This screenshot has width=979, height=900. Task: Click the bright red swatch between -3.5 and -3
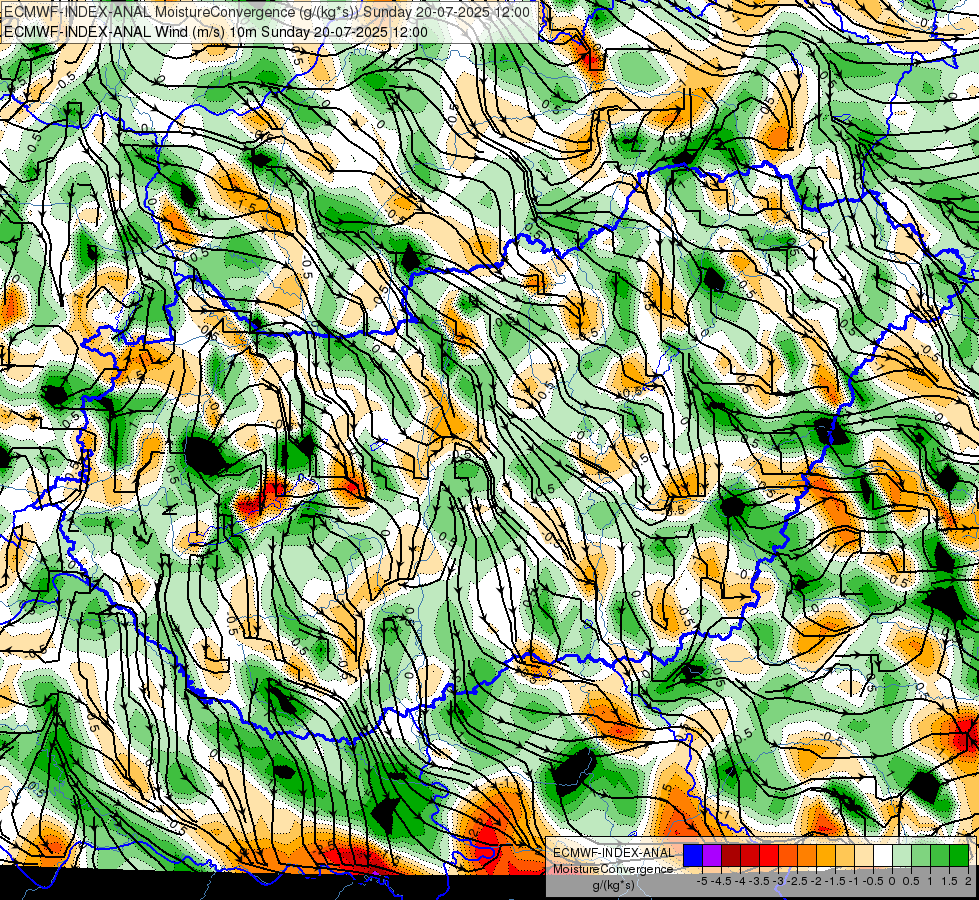click(769, 855)
